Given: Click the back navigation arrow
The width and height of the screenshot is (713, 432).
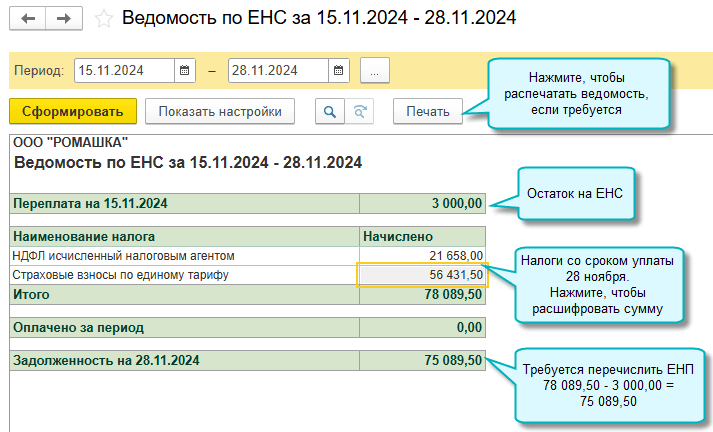Looking at the screenshot, I should coord(28,19).
